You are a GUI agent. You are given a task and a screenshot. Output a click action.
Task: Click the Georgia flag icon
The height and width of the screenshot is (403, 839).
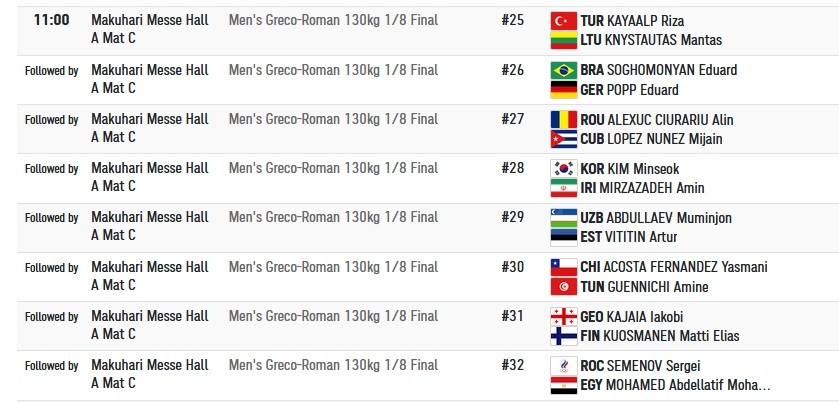564,316
